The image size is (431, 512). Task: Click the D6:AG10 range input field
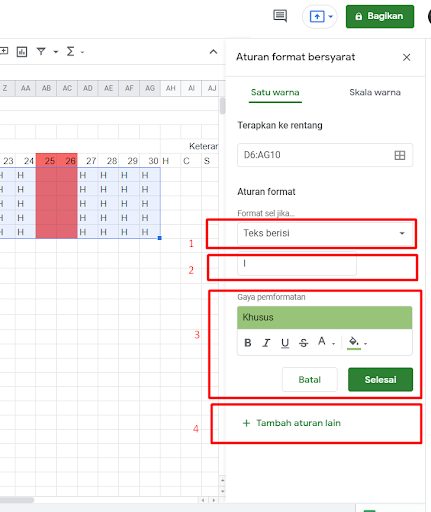[x=325, y=155]
